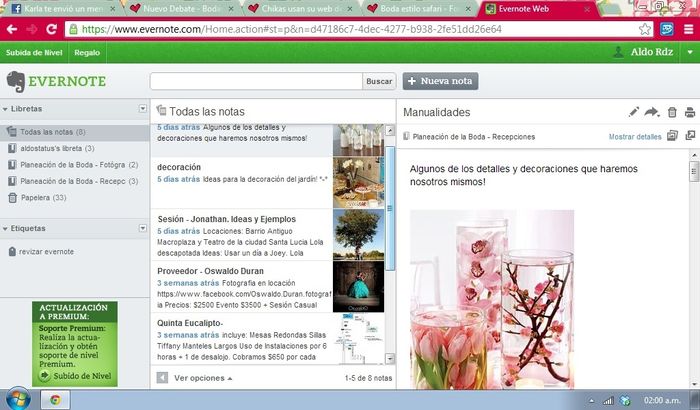Open the Libretas options dropdown

[142, 109]
